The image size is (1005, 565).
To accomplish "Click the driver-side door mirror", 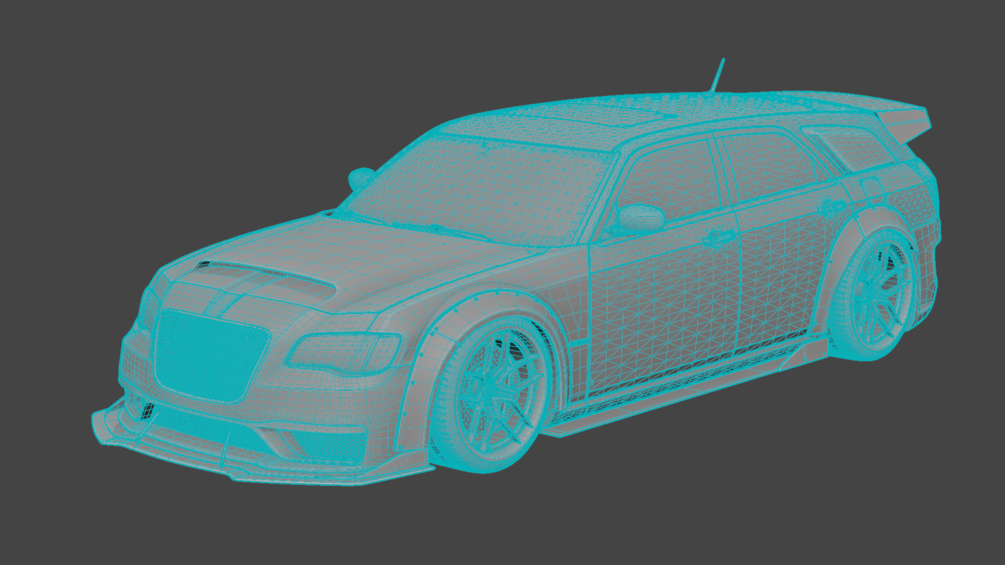I will [640, 217].
